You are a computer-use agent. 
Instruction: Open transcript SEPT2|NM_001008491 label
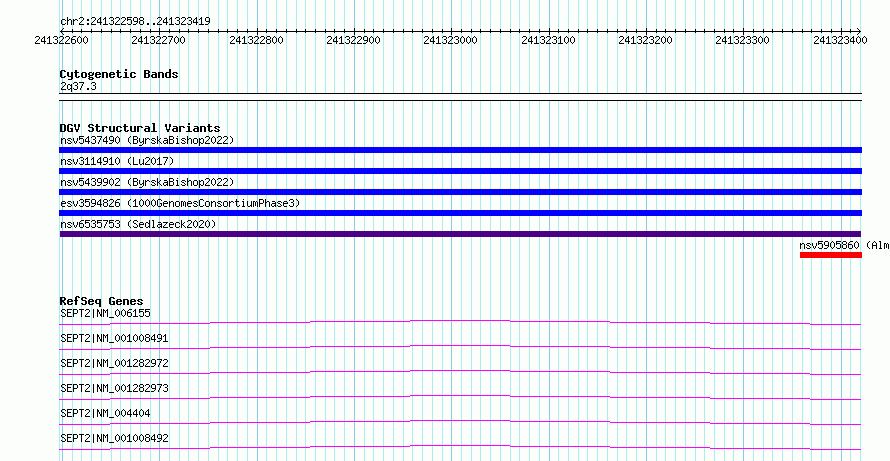[x=114, y=338]
